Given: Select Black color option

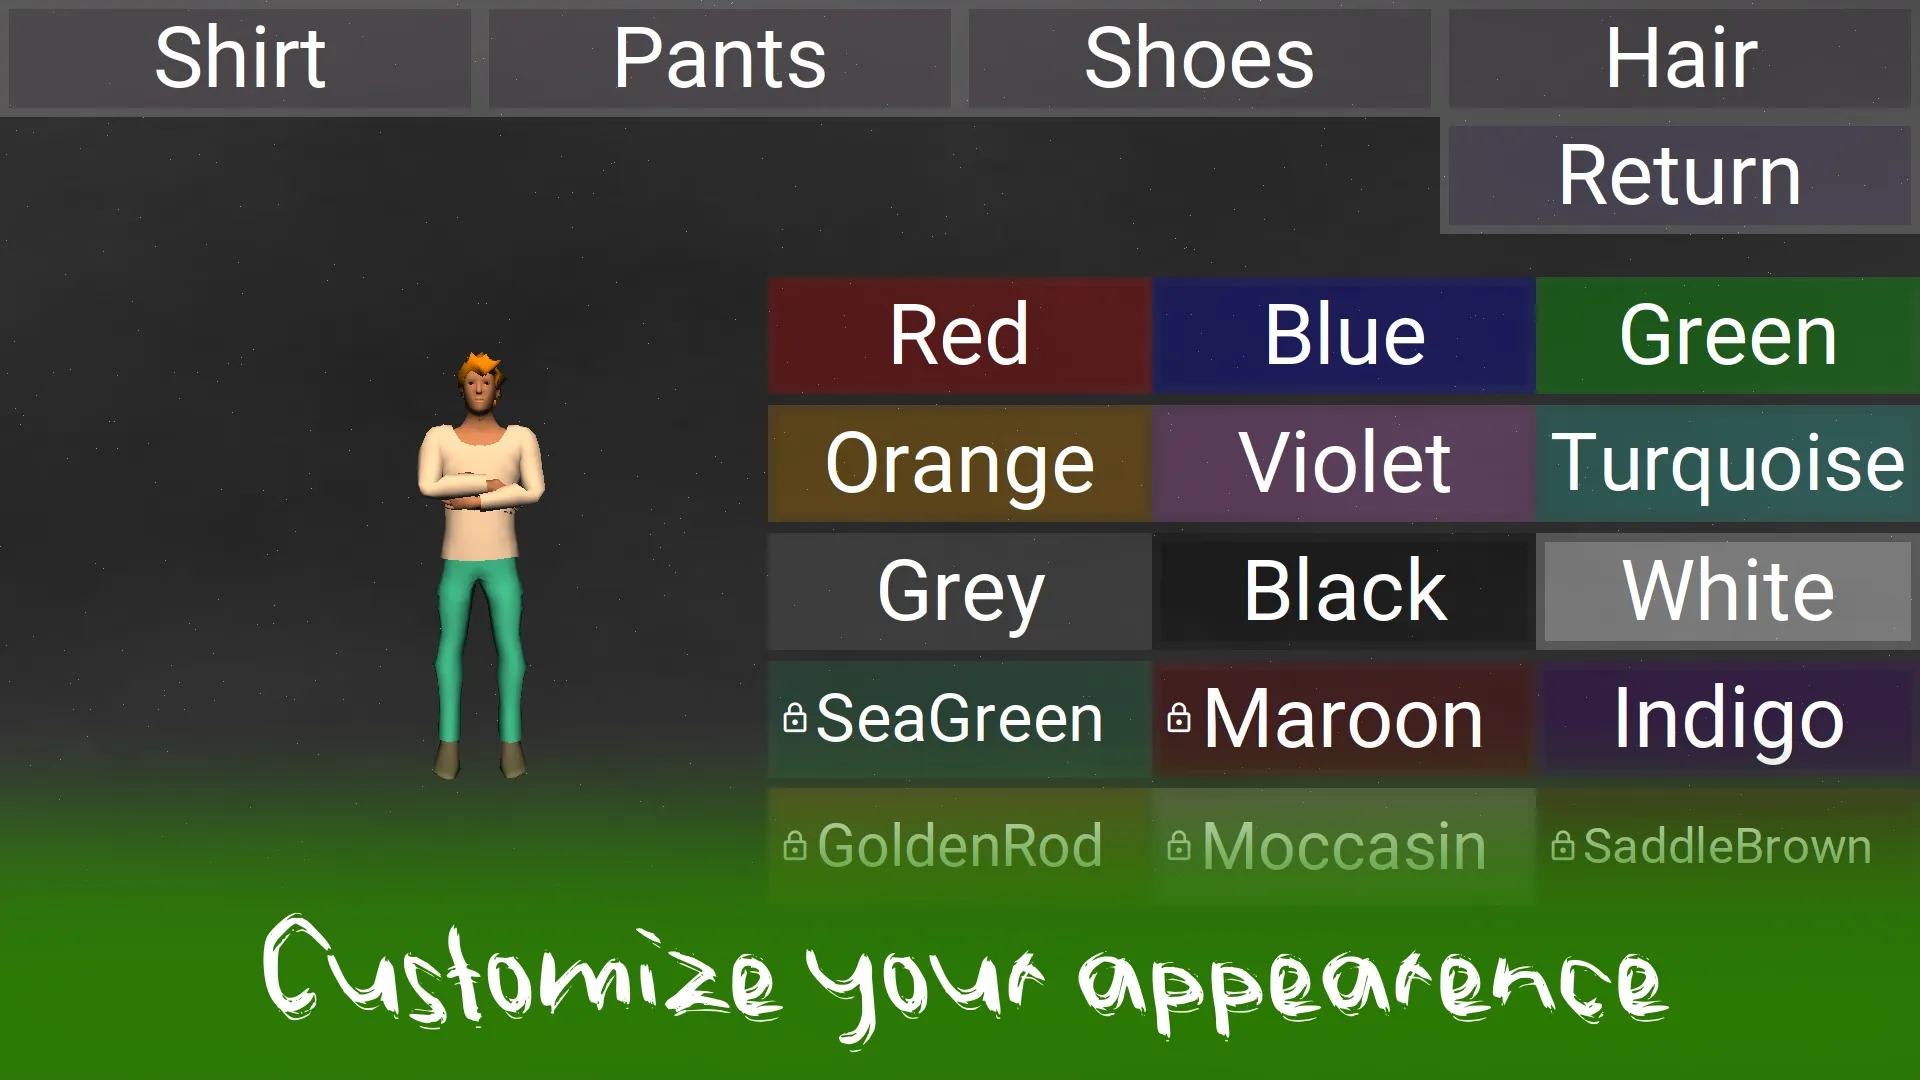Looking at the screenshot, I should (x=1344, y=589).
